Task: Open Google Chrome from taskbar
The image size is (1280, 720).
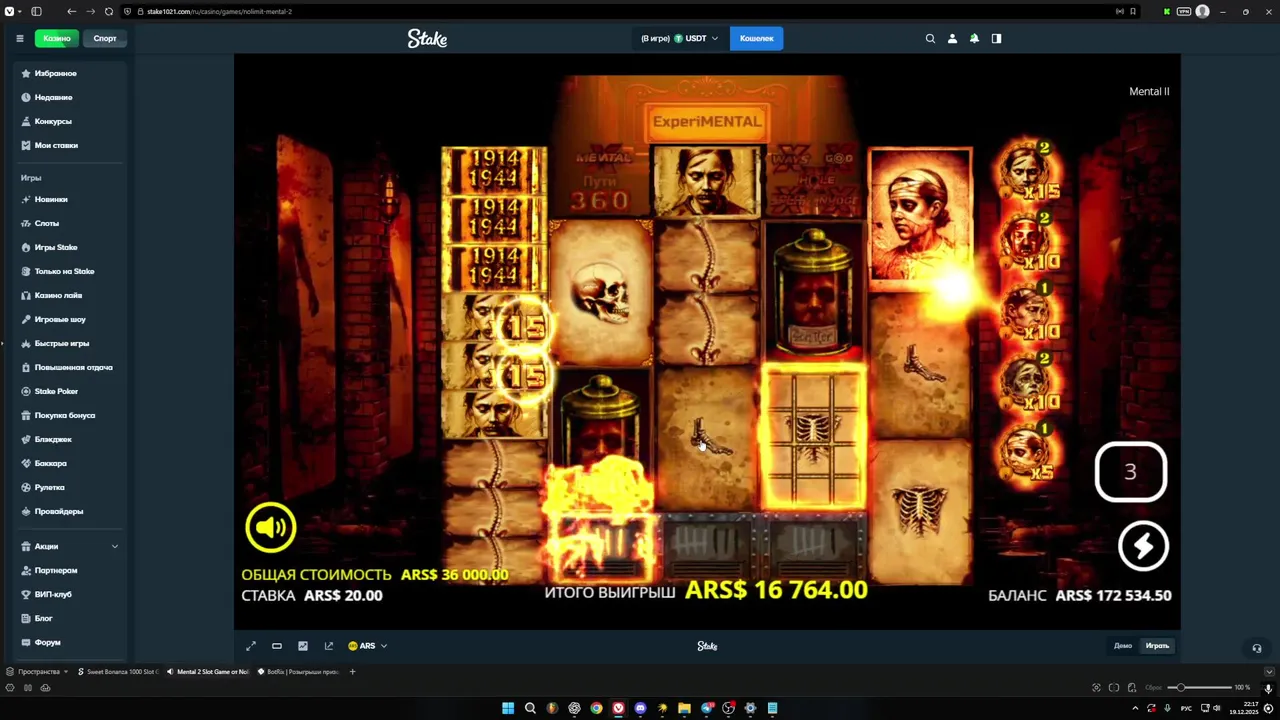Action: [596, 708]
